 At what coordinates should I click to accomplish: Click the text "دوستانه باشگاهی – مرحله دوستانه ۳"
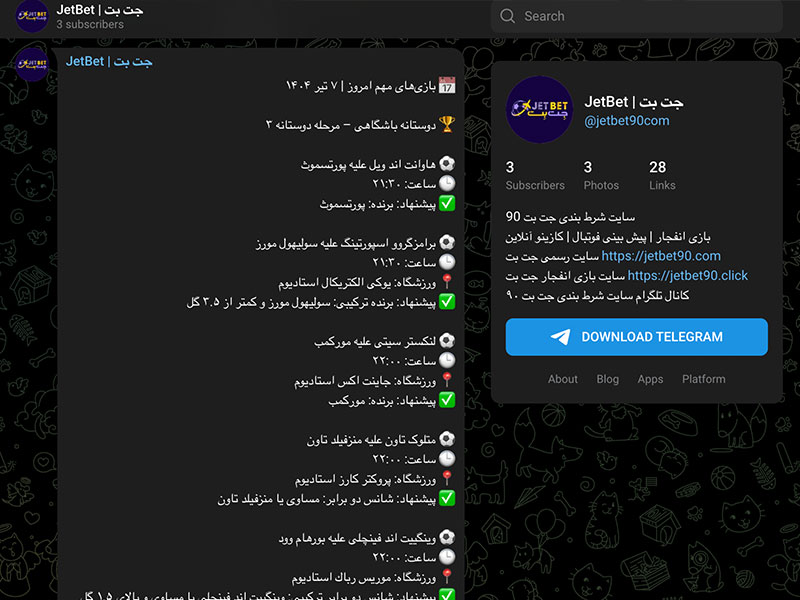tap(351, 125)
